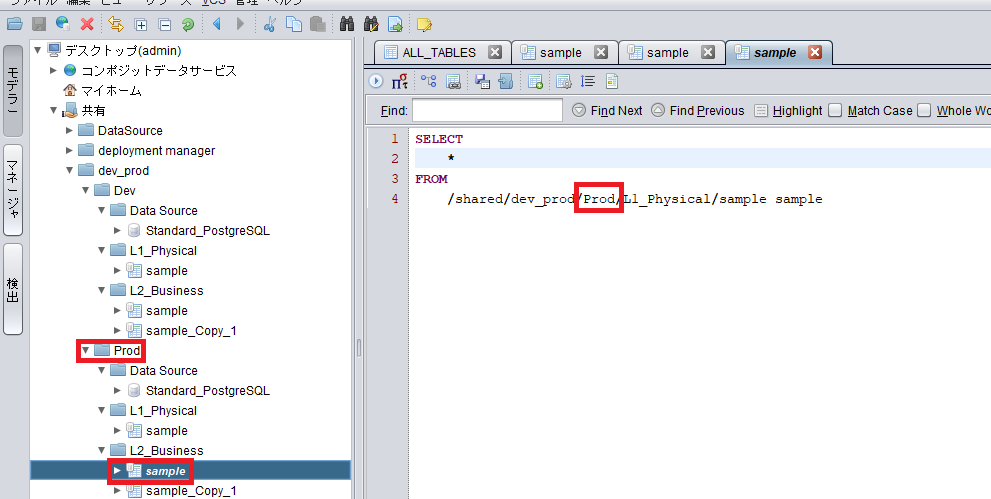The width and height of the screenshot is (991, 499).
Task: Click the node lineage diagram icon
Action: coord(429,81)
